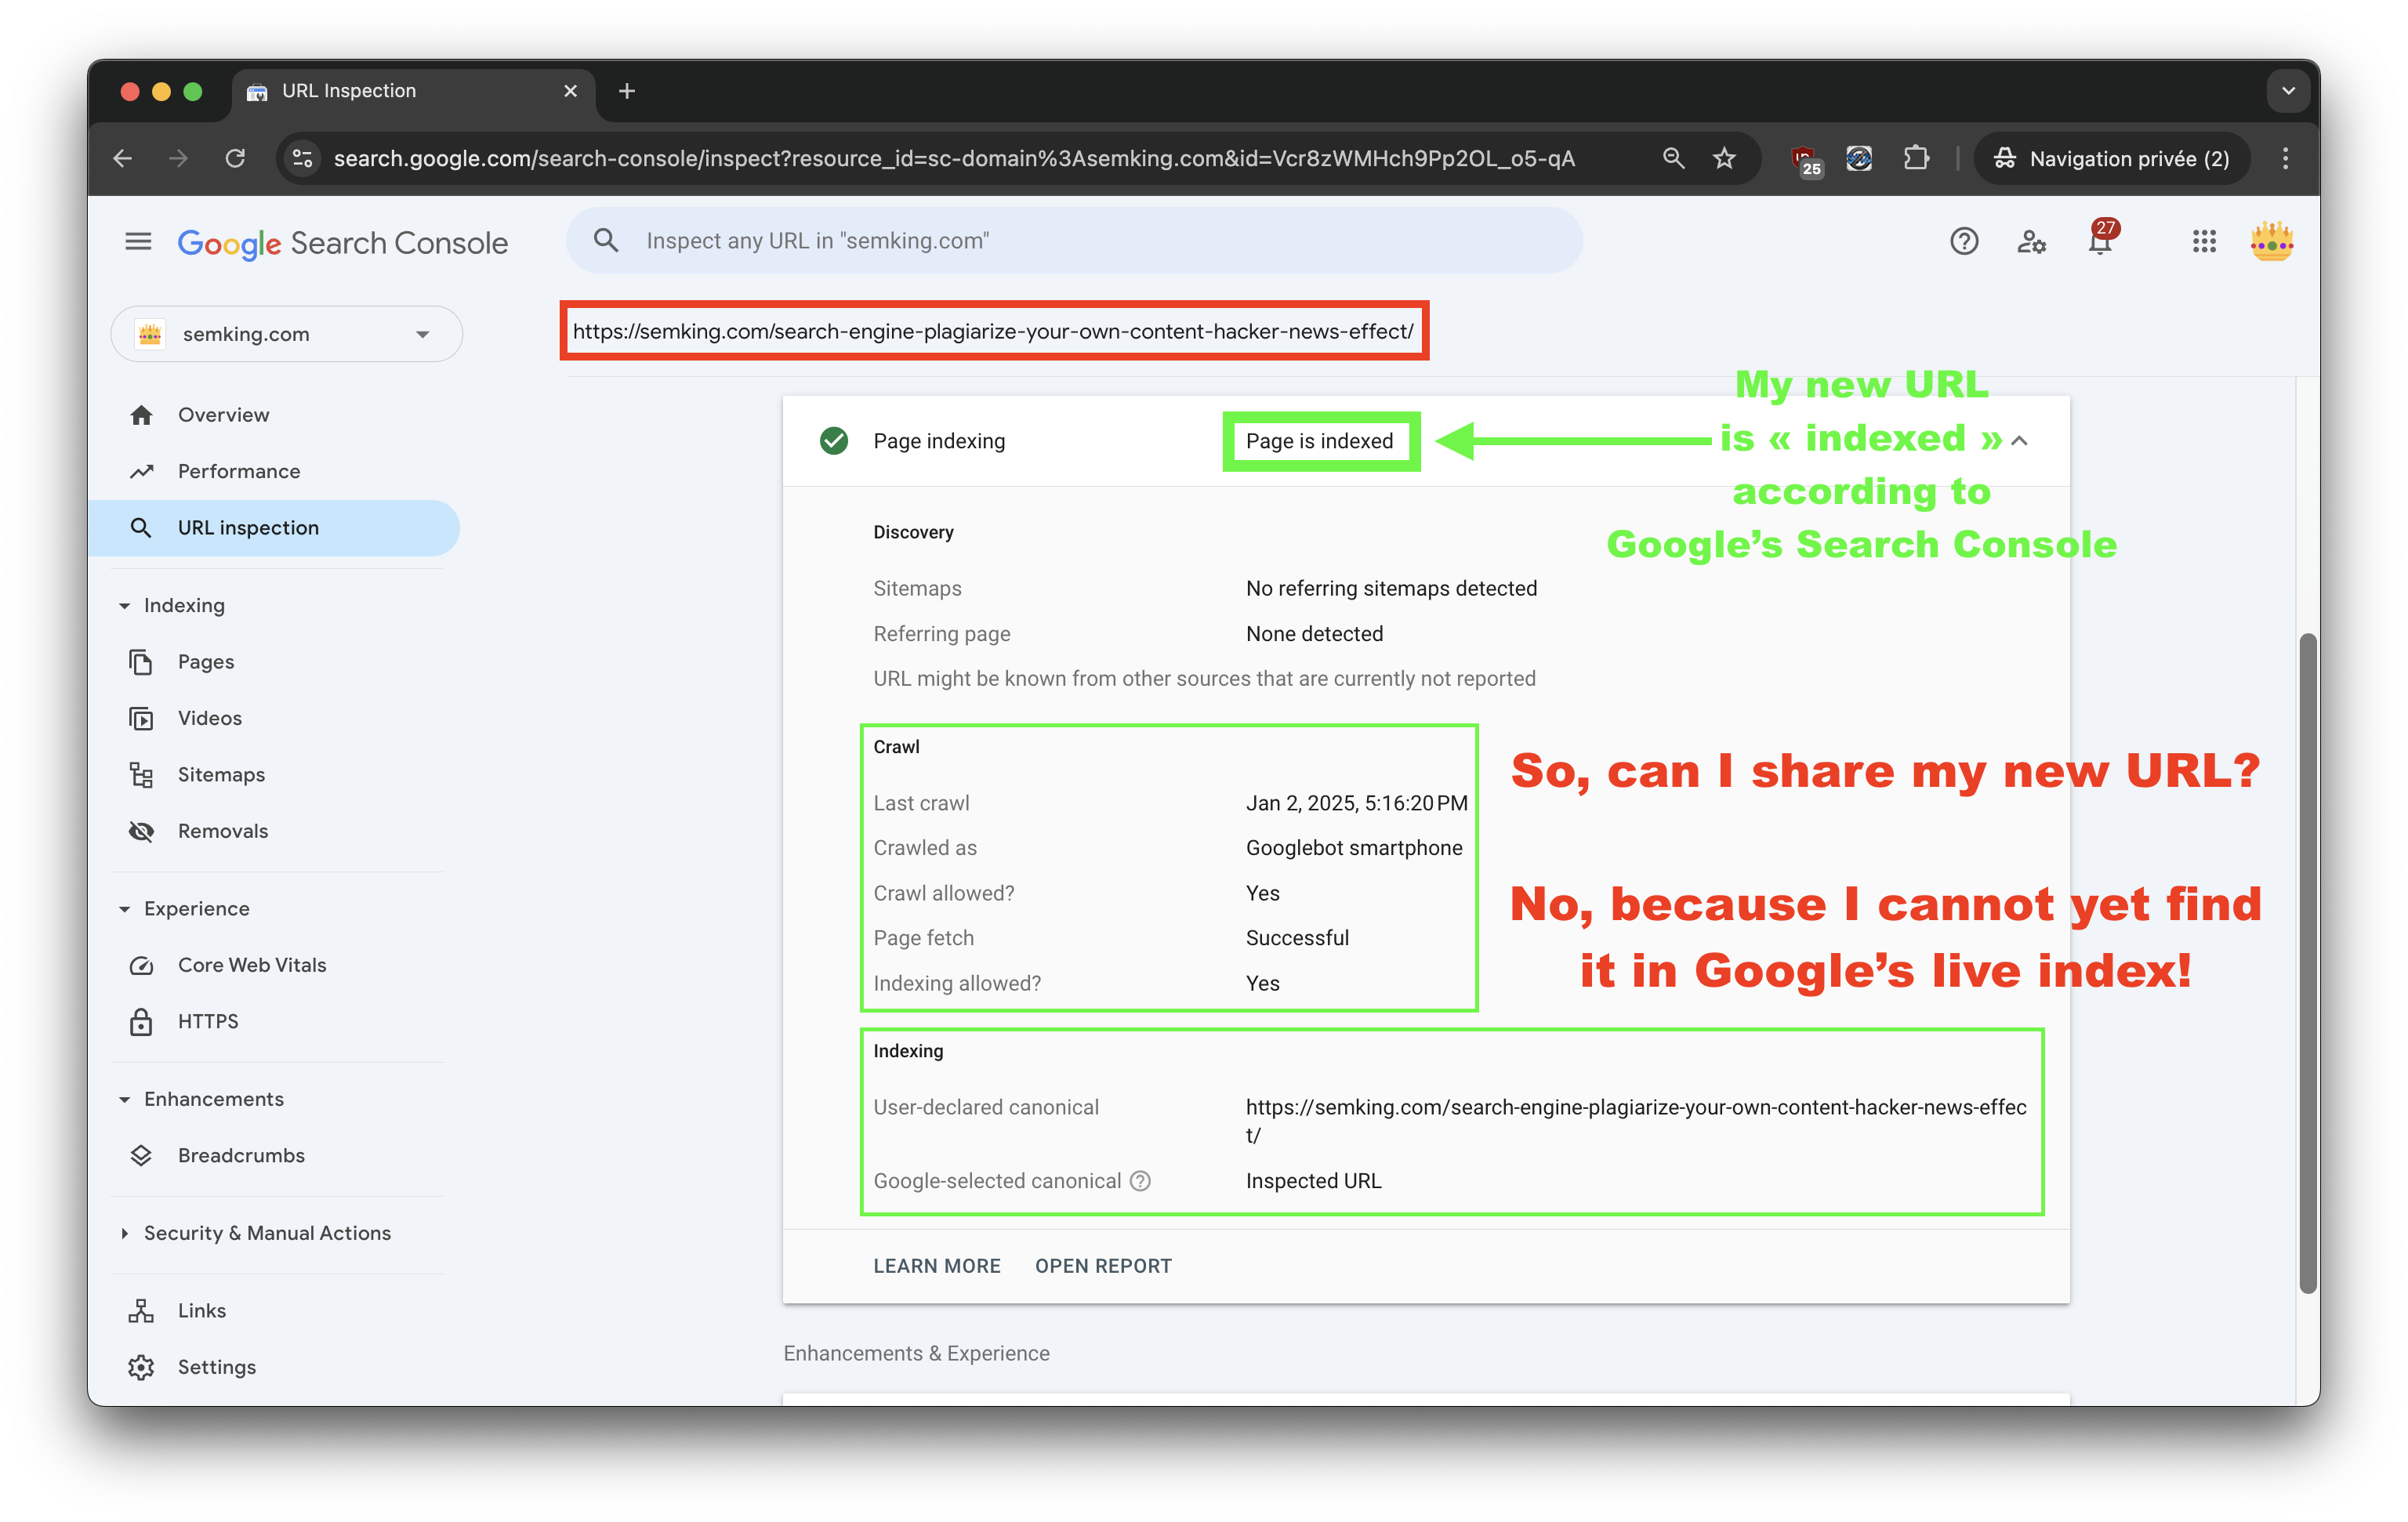Go forward with the browser forward arrow

(x=179, y=158)
